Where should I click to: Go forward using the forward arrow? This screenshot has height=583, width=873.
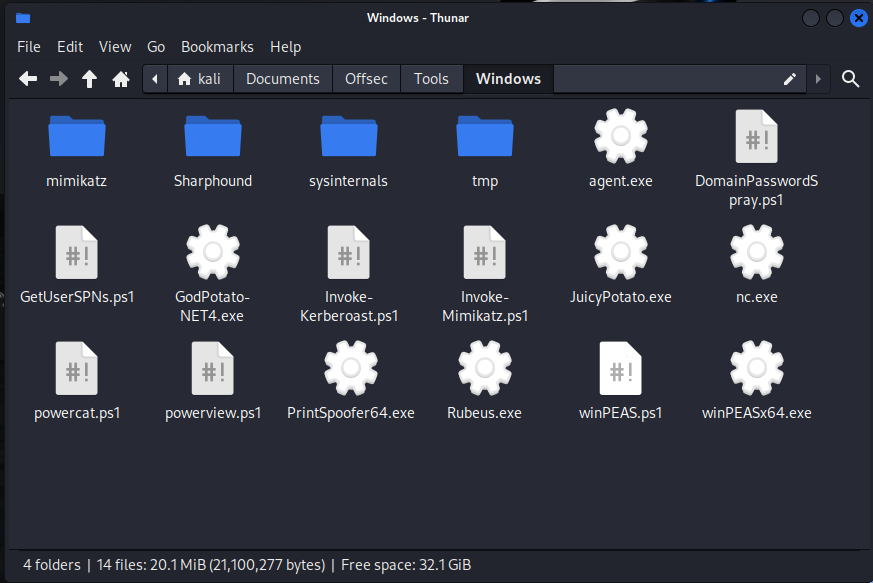58,79
